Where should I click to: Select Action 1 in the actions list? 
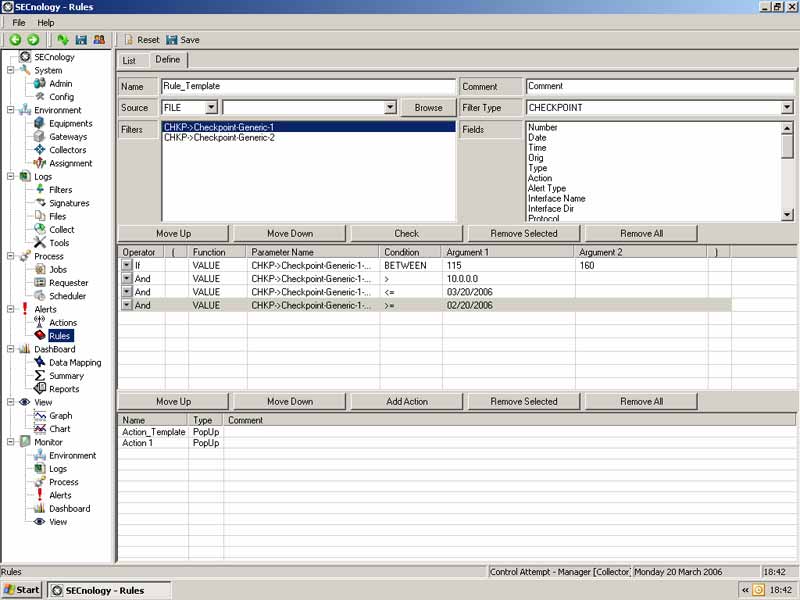[137, 443]
